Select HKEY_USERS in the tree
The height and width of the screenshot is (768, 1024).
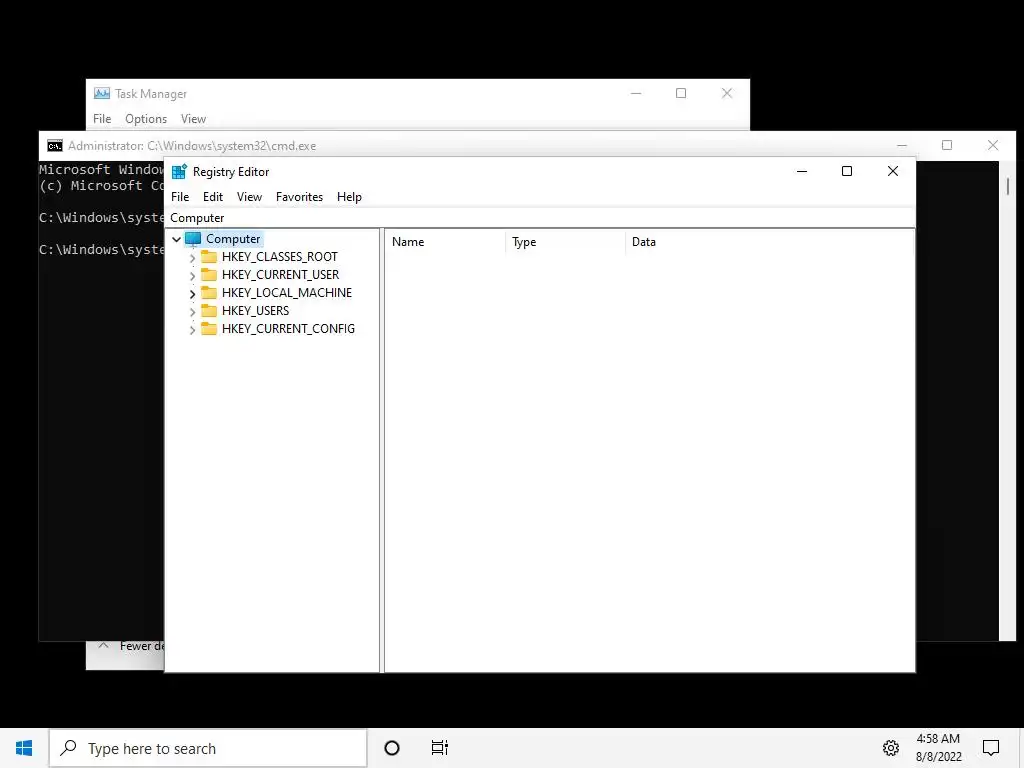click(x=255, y=311)
